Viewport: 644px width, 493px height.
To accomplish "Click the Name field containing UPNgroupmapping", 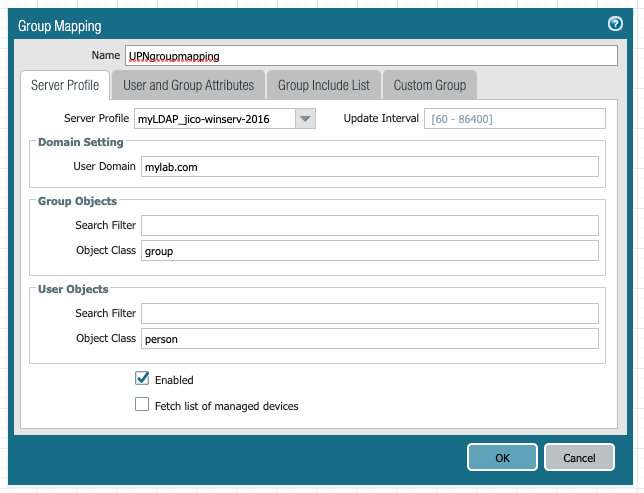I will coord(370,56).
